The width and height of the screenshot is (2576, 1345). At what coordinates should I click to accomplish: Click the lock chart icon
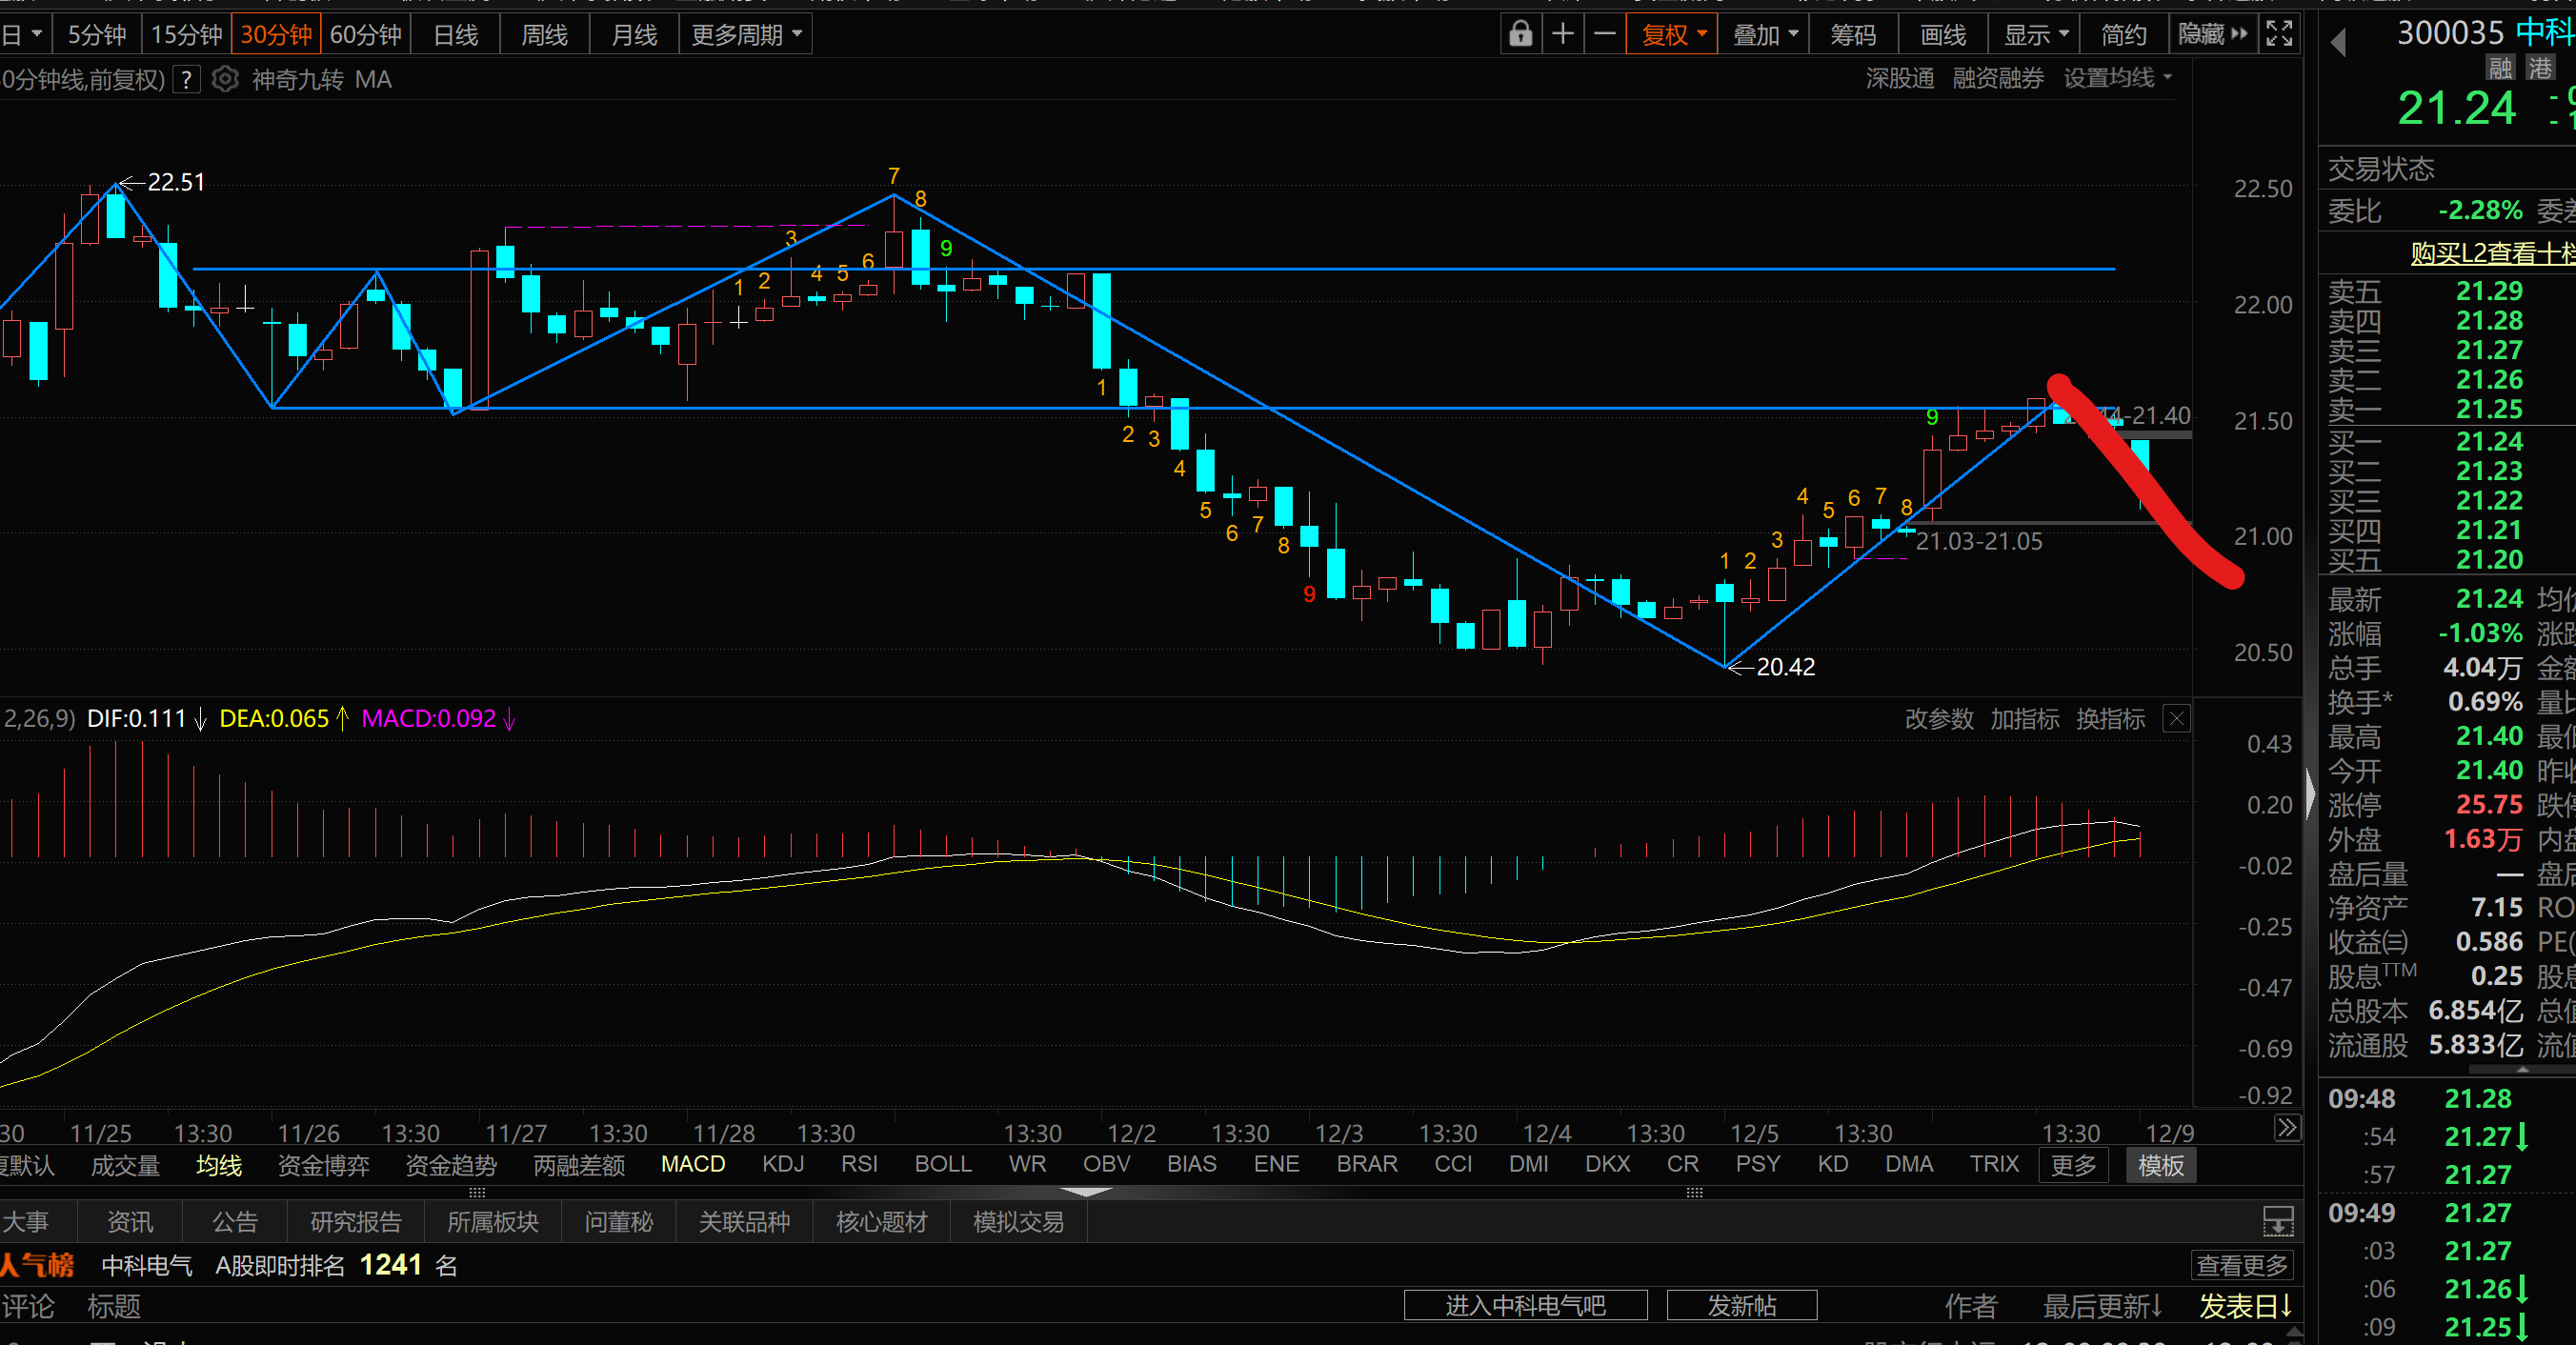pos(1520,34)
